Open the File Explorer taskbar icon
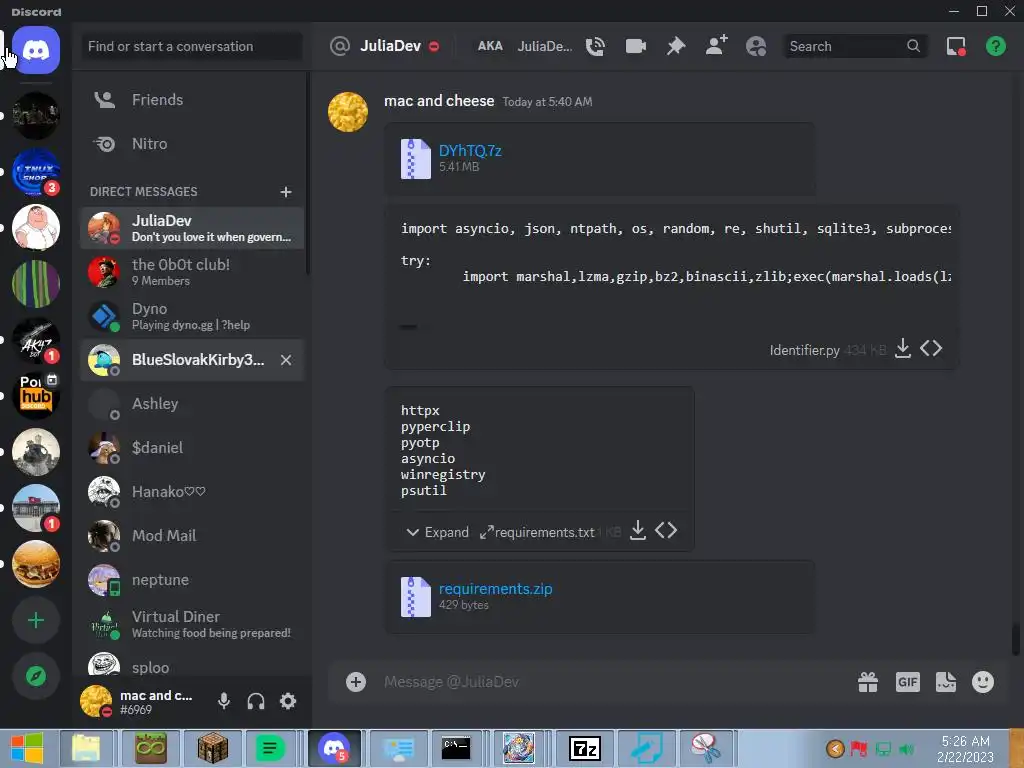The height and width of the screenshot is (768, 1024). point(86,748)
